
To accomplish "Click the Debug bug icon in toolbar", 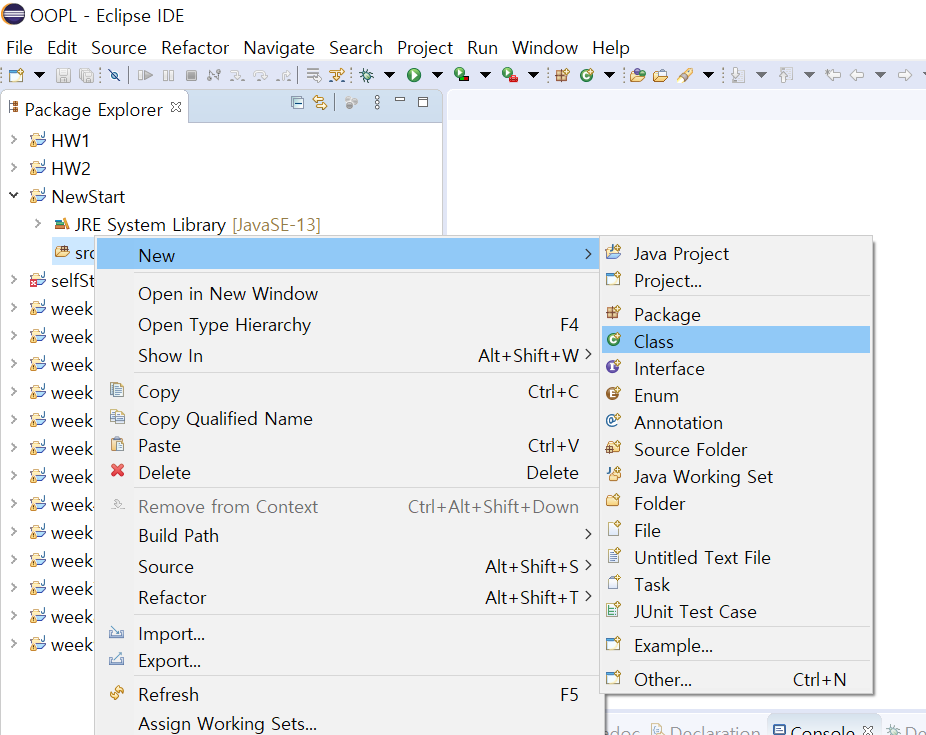I will coord(367,75).
